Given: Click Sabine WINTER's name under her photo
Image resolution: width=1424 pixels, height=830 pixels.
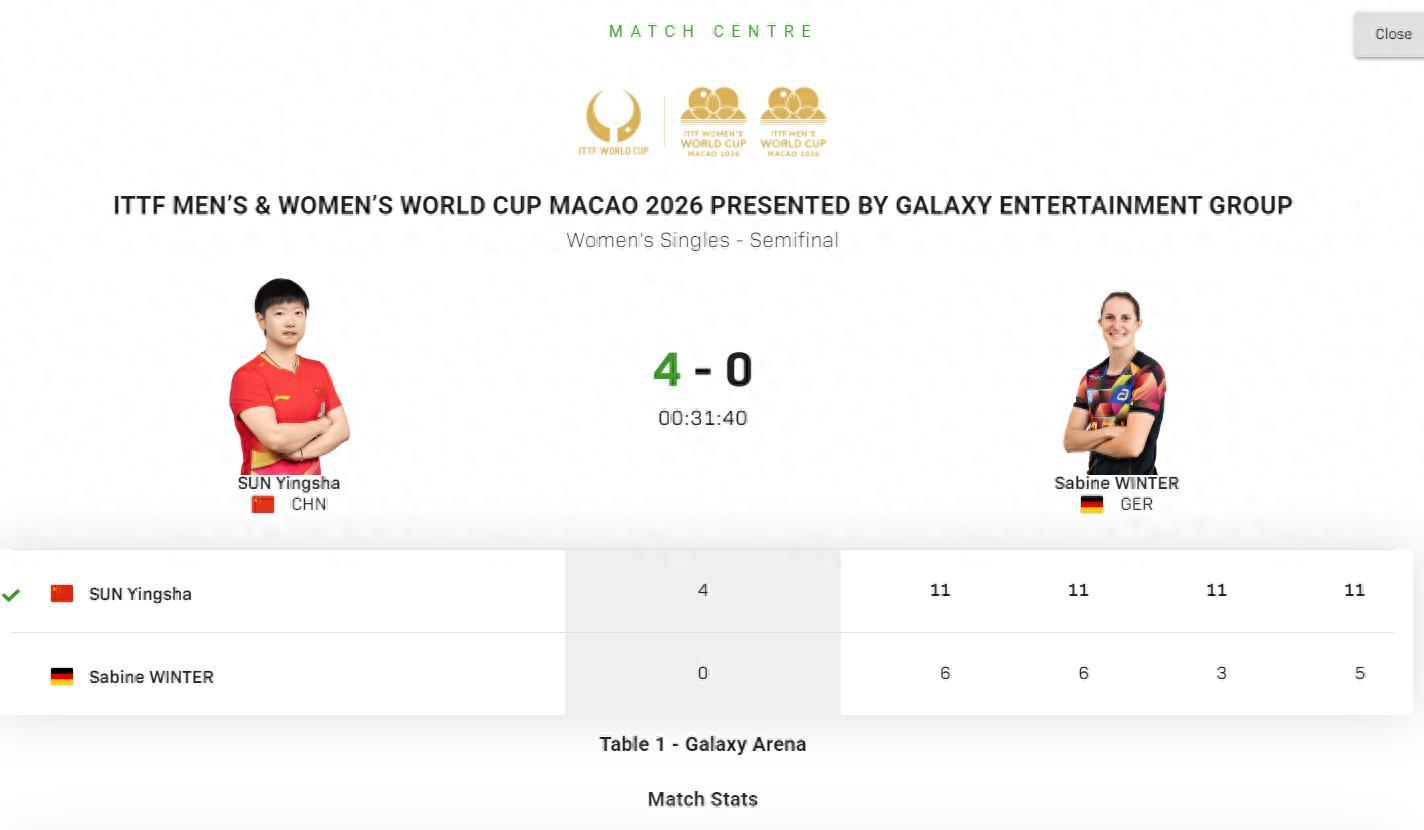Looking at the screenshot, I should coord(1116,483).
